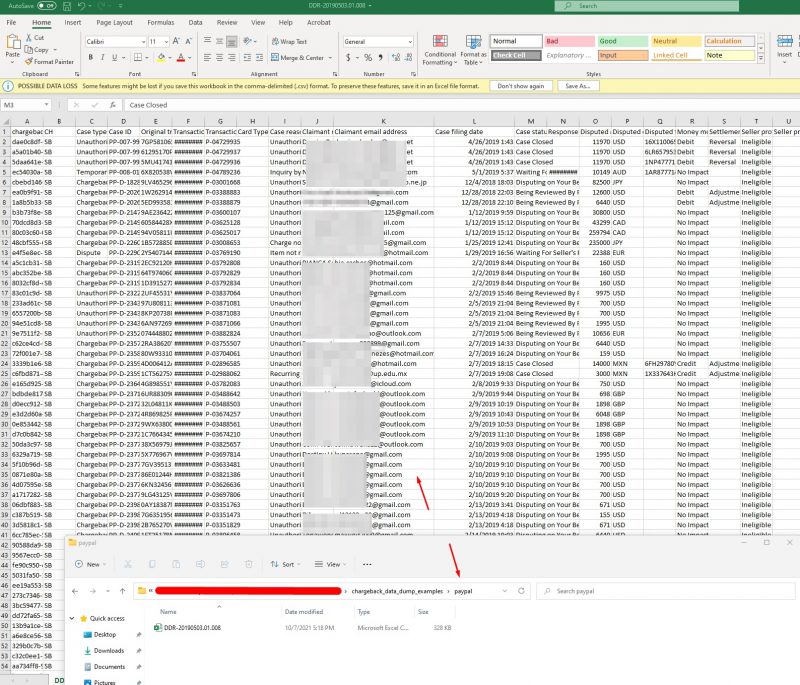
Task: Open the Formulas ribbon tab
Action: point(160,21)
